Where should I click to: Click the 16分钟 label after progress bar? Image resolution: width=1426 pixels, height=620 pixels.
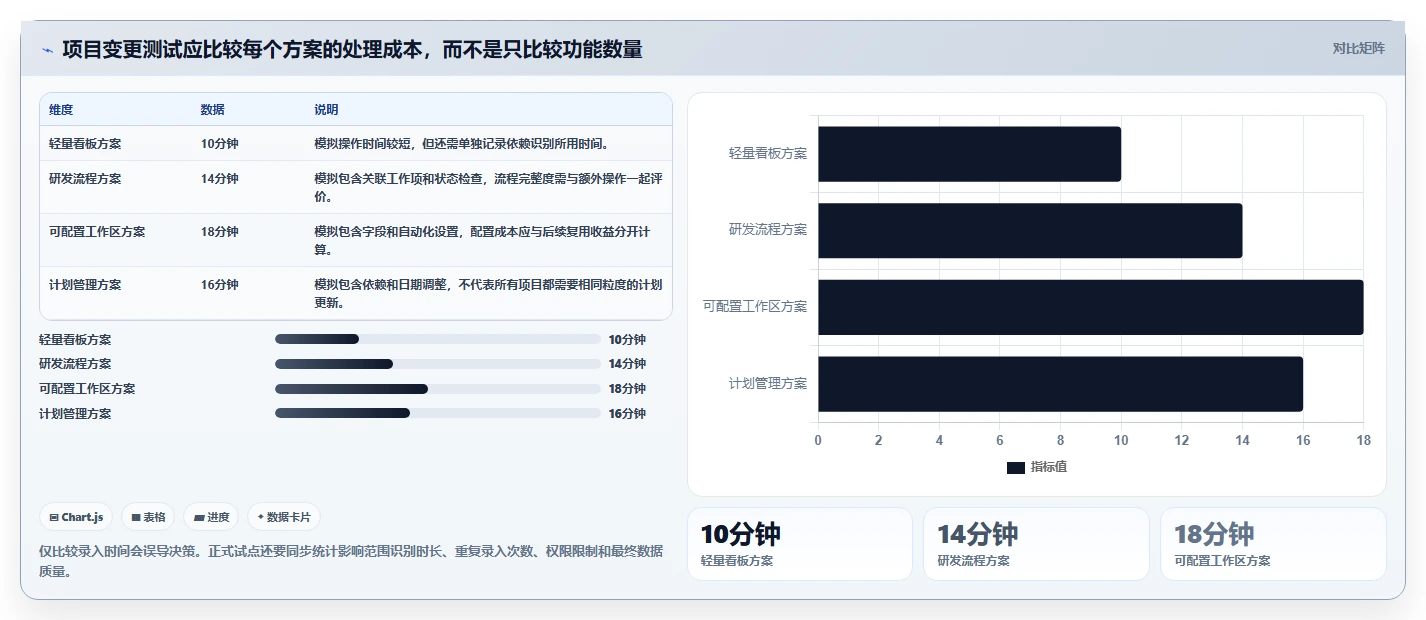click(627, 414)
